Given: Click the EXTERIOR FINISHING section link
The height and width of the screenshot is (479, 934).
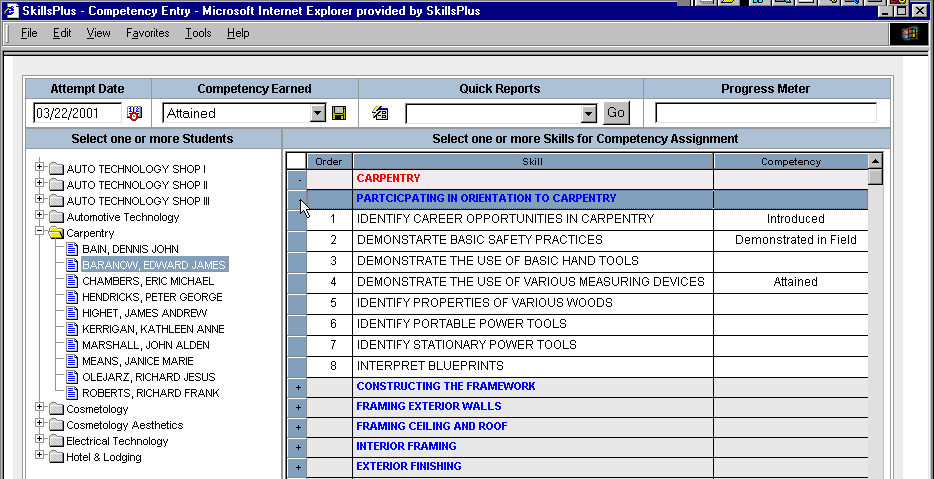Looking at the screenshot, I should pyautogui.click(x=409, y=466).
